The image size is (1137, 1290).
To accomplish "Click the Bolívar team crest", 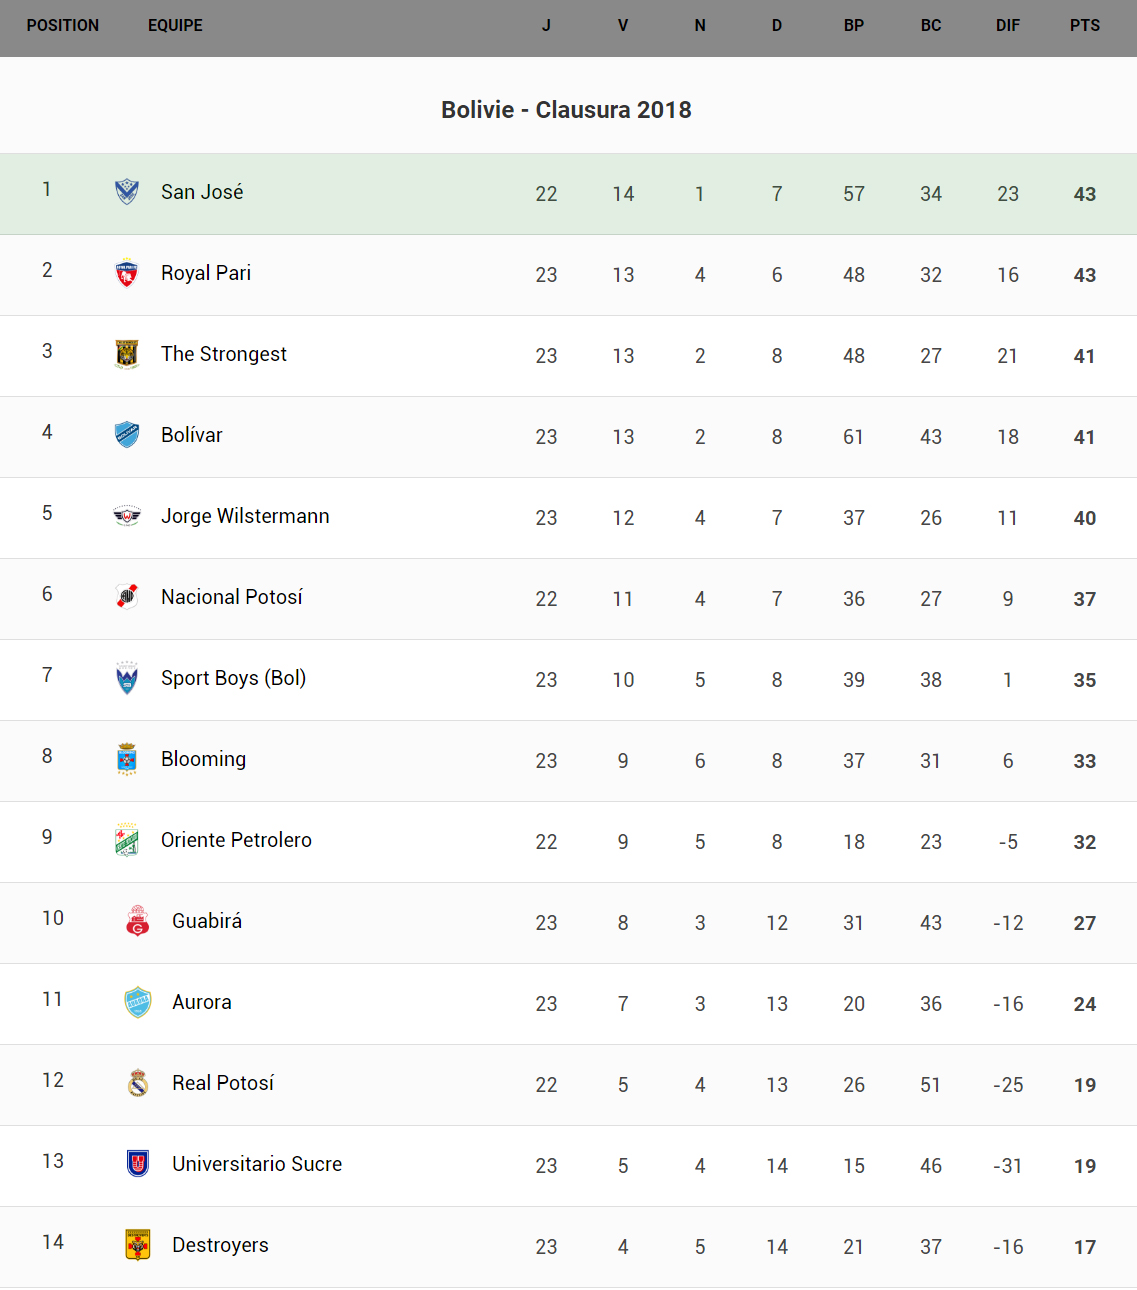I will pos(127,435).
